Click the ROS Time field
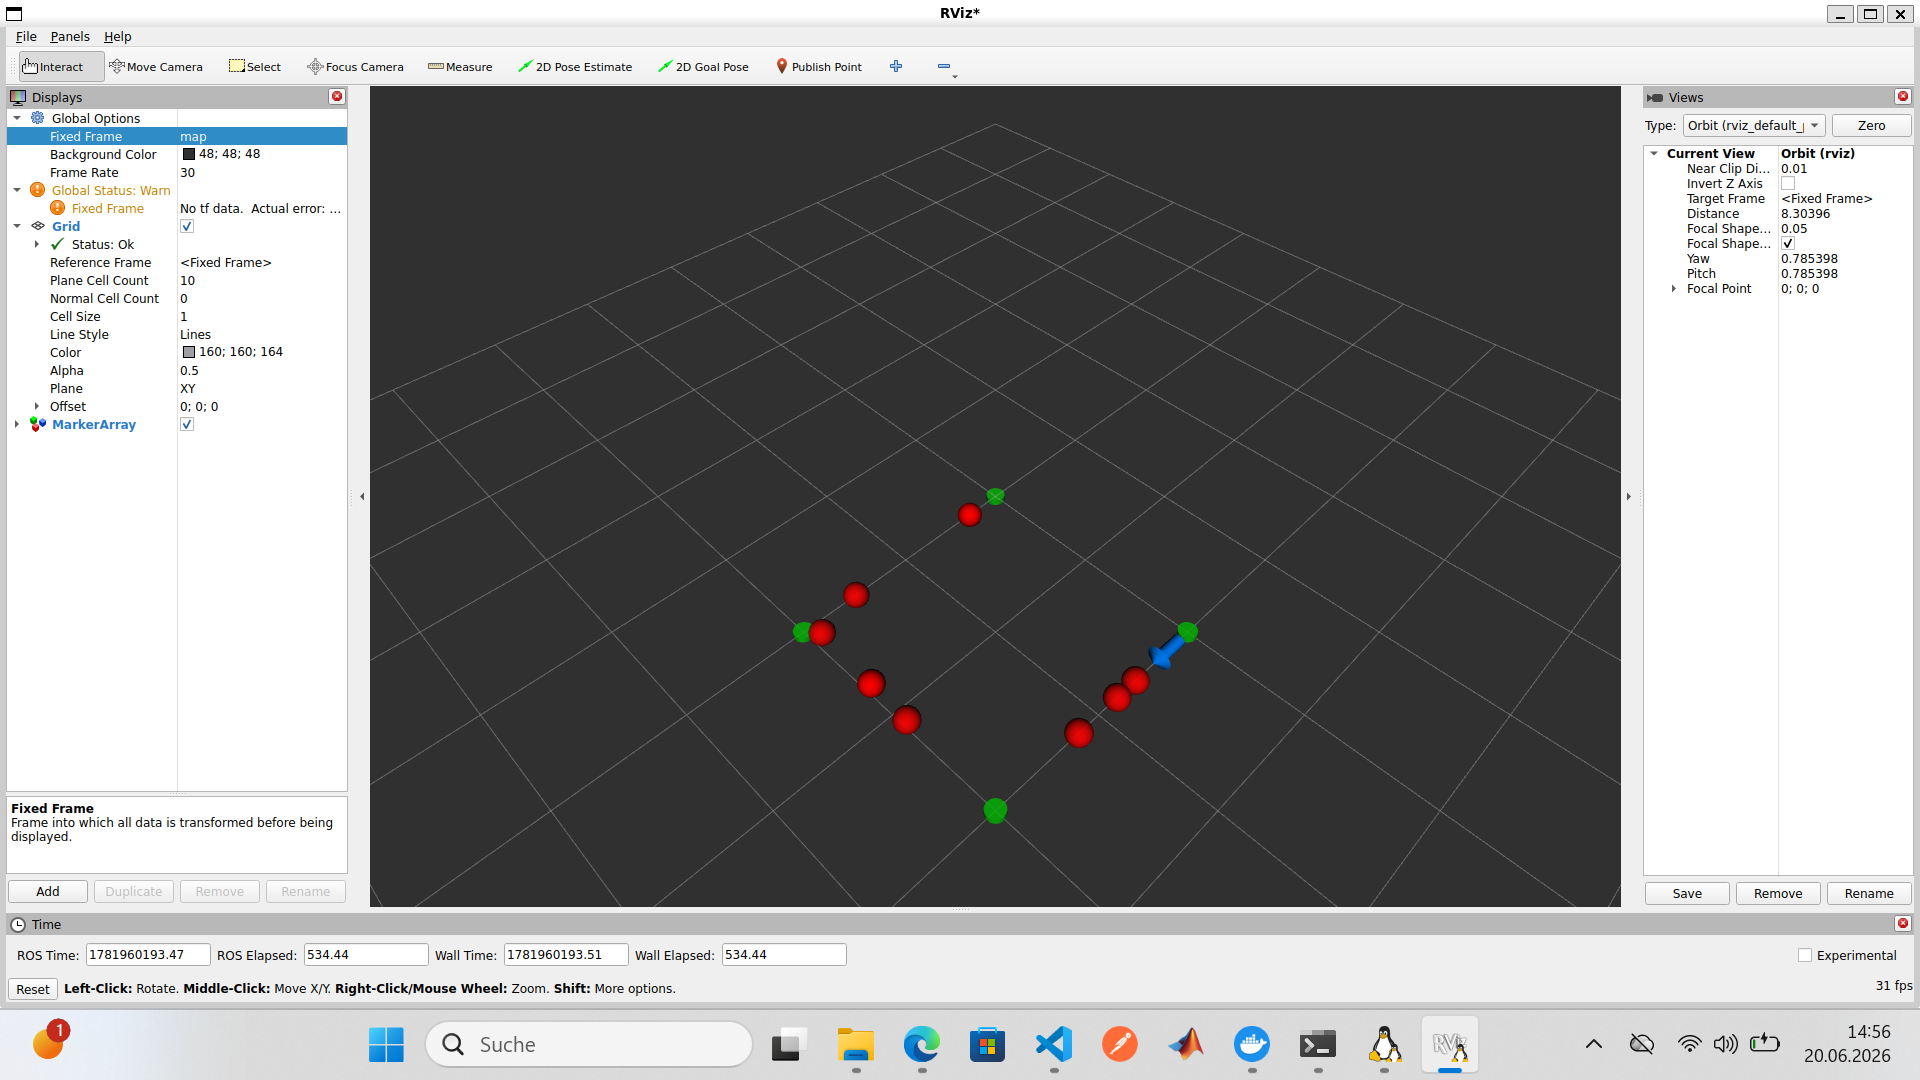Screen dimensions: 1920x1080 point(148,955)
